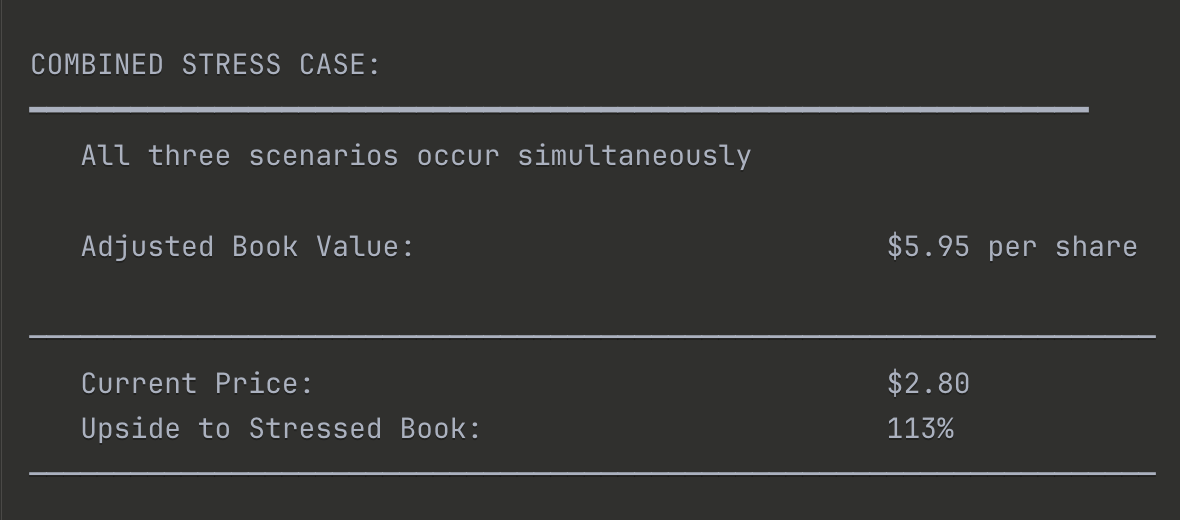The image size is (1180, 520).
Task: Click the word 'scenarios'
Action: point(324,156)
